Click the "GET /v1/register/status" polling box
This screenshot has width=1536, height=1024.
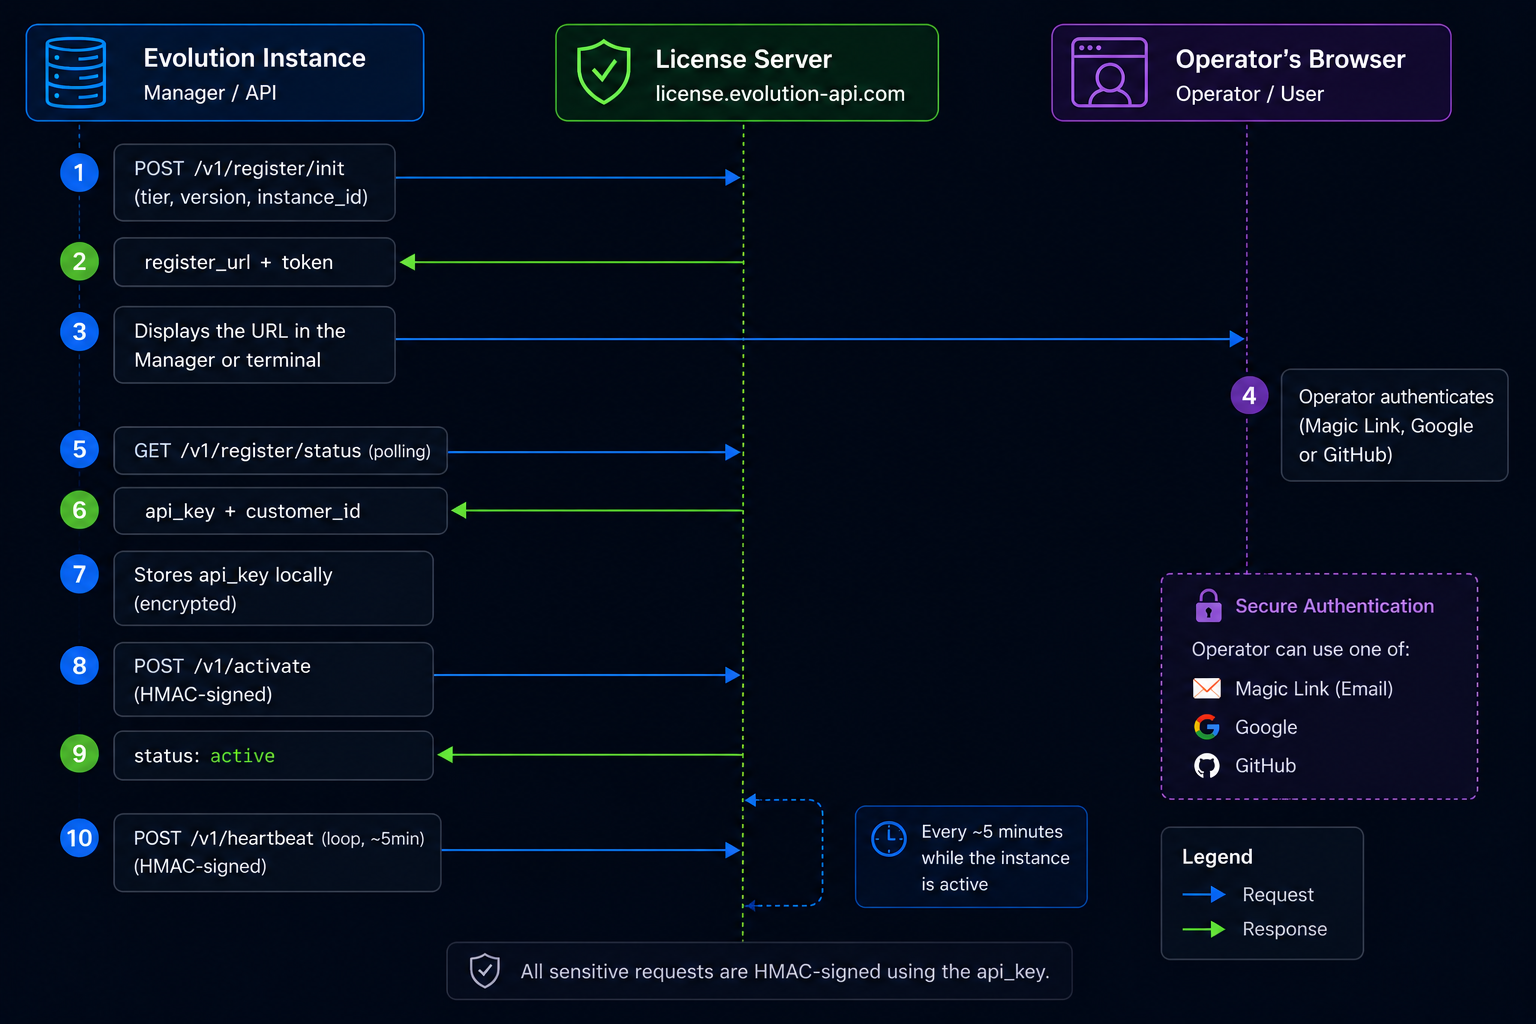[280, 451]
